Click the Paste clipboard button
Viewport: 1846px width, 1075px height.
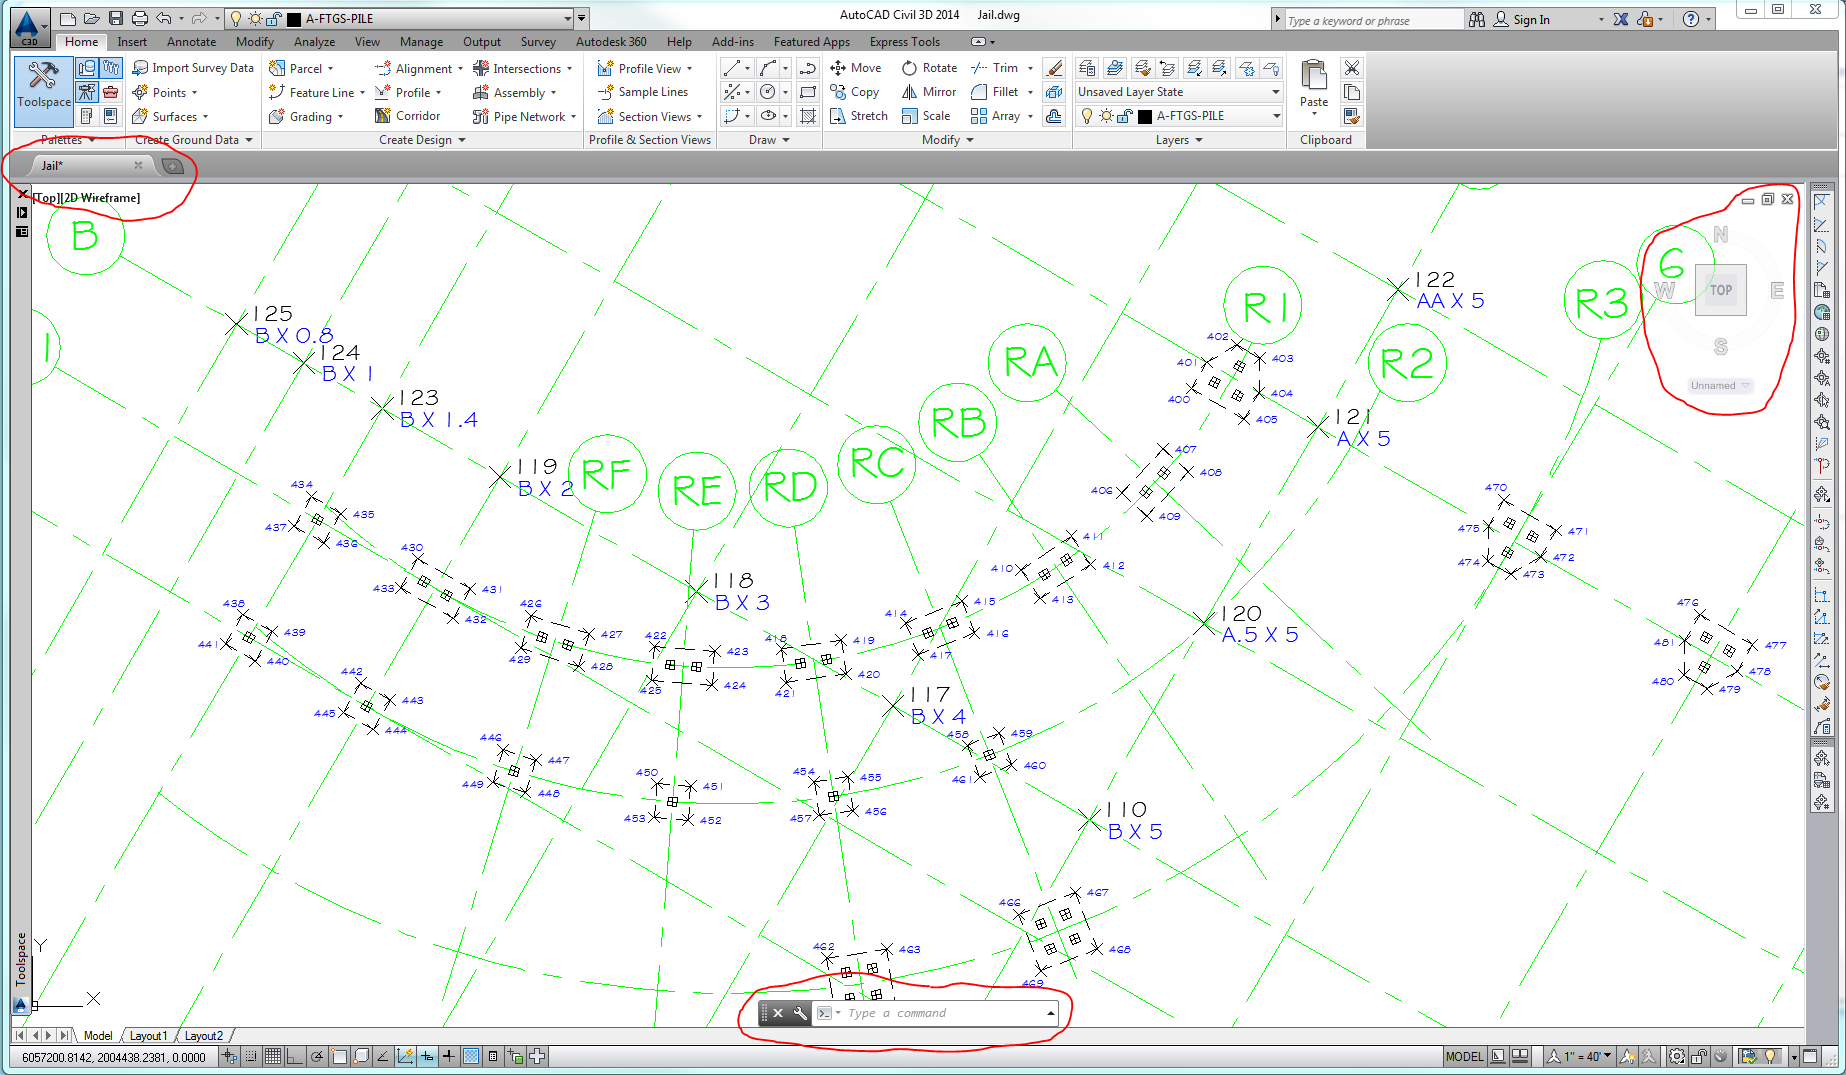[x=1314, y=85]
